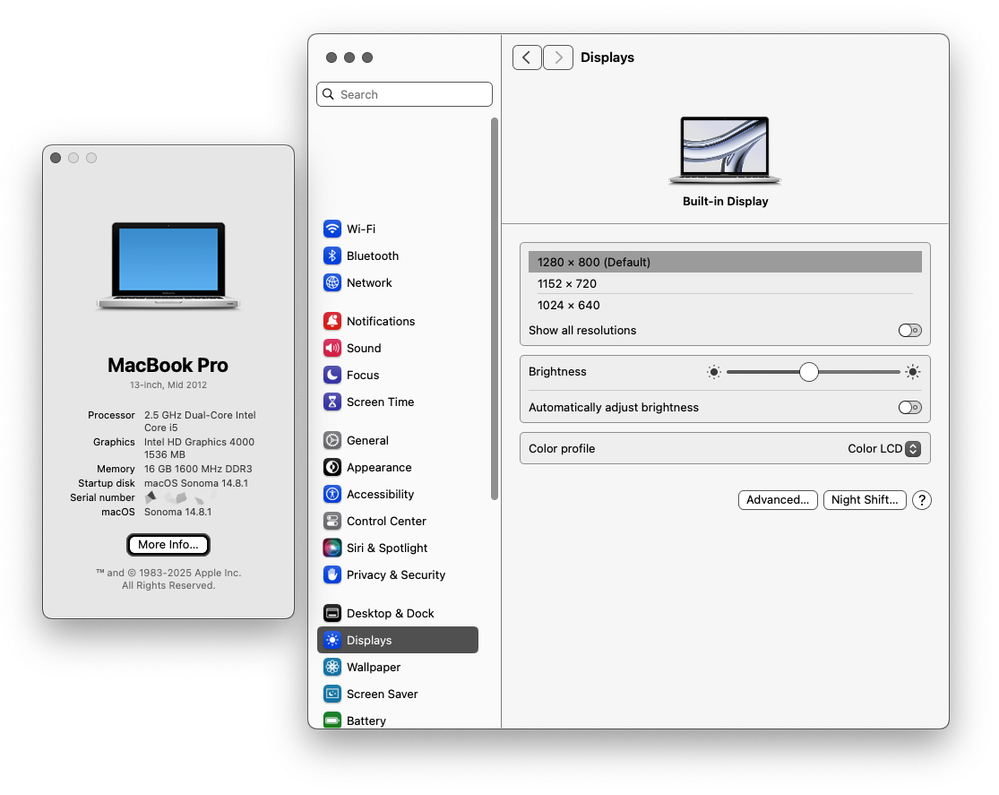
Task: Open Siri & Spotlight settings label
Action: click(387, 548)
